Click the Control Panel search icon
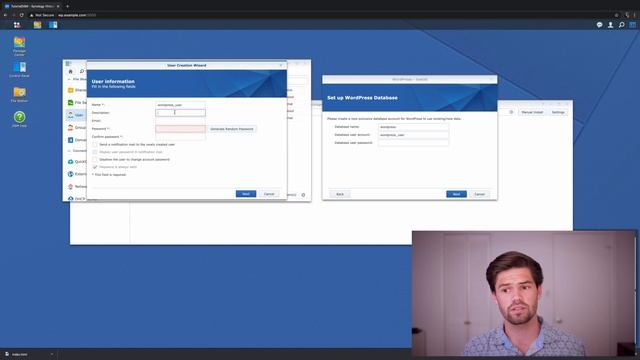 (82, 71)
